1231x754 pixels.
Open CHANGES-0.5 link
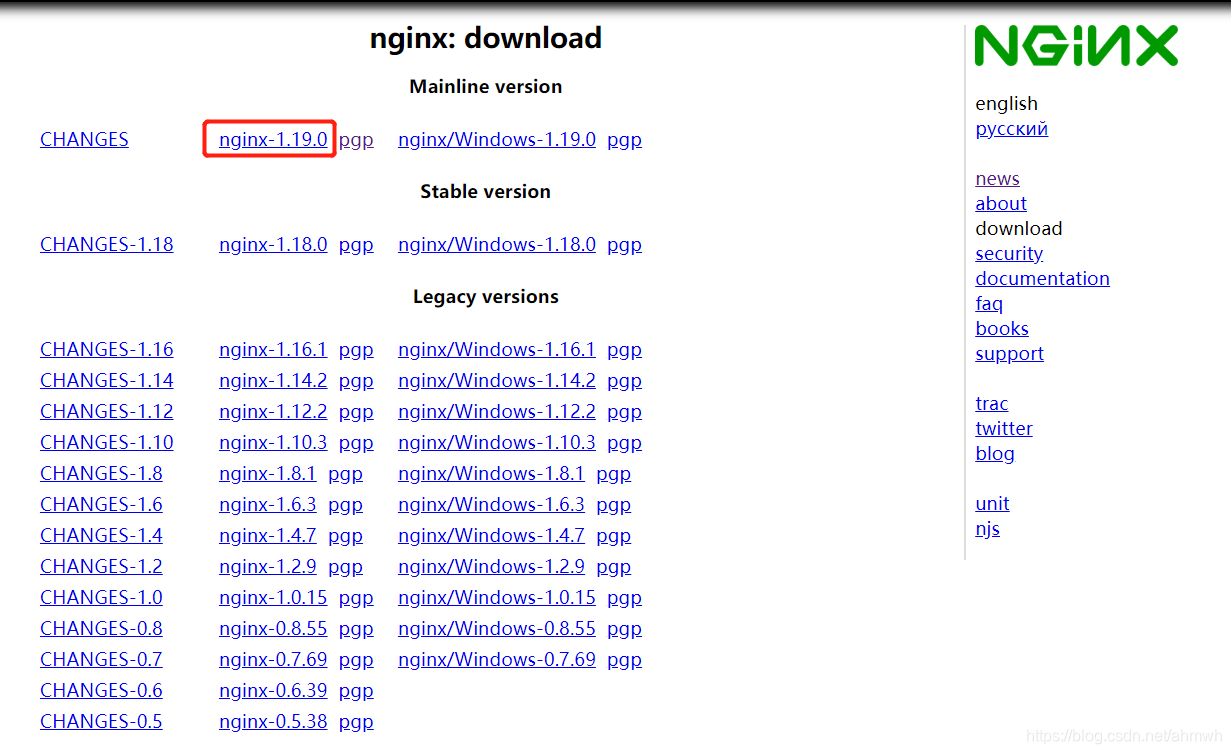click(x=101, y=722)
